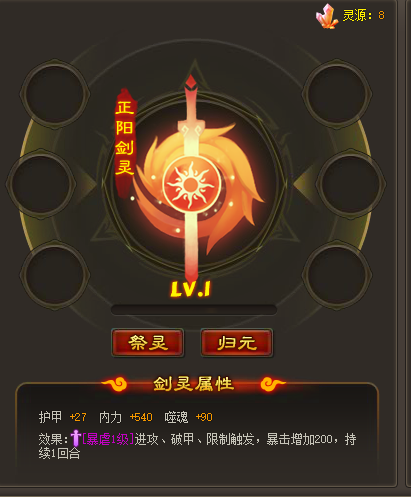Image resolution: width=411 pixels, height=497 pixels.
Task: Click the 护甲 +27 attribute
Action: pyautogui.click(x=63, y=417)
